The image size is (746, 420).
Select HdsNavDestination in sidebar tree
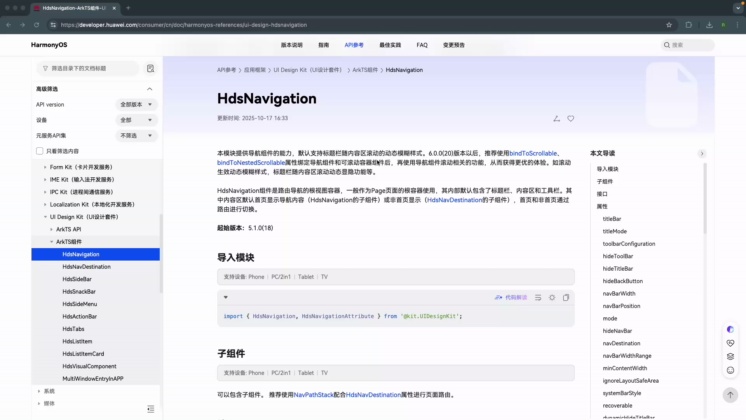point(86,267)
